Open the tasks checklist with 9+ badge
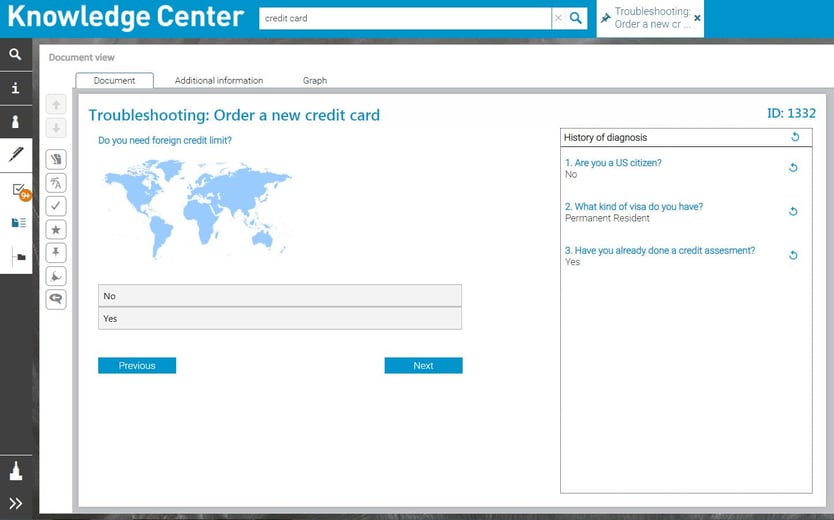This screenshot has height=520, width=834. 20,190
